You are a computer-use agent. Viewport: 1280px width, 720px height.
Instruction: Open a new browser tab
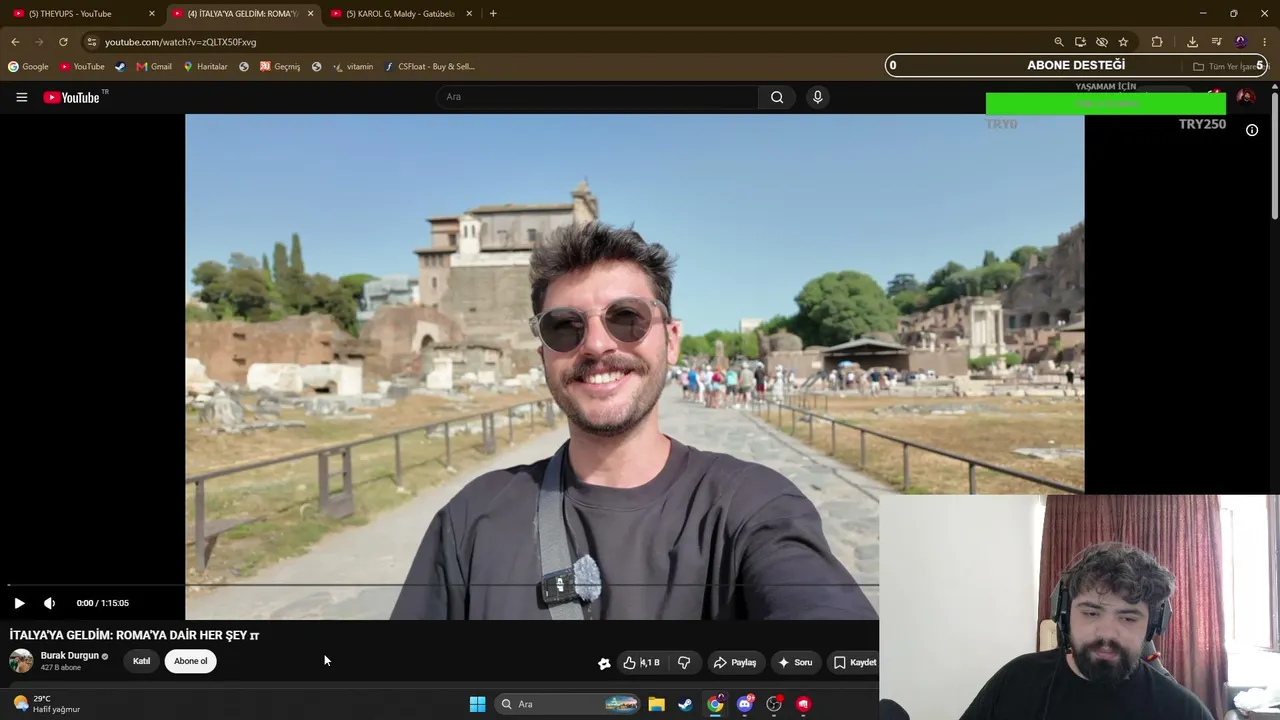click(x=493, y=14)
